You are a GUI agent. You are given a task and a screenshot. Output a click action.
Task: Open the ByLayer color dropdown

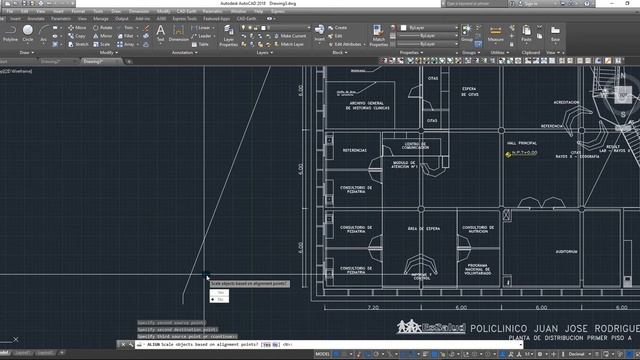[429, 28]
